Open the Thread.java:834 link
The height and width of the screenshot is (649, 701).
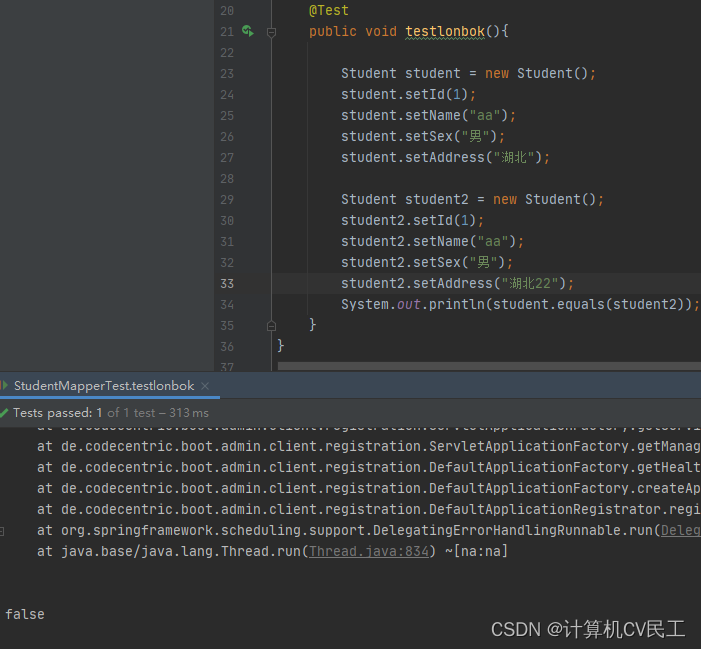pos(369,551)
